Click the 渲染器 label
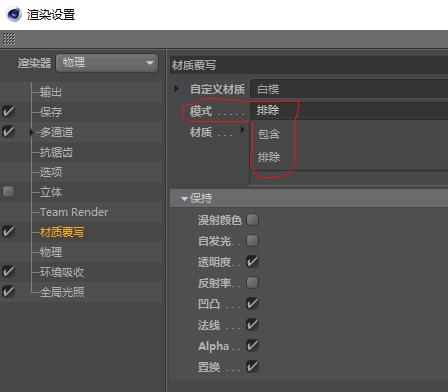Image resolution: width=448 pixels, height=392 pixels. click(34, 63)
